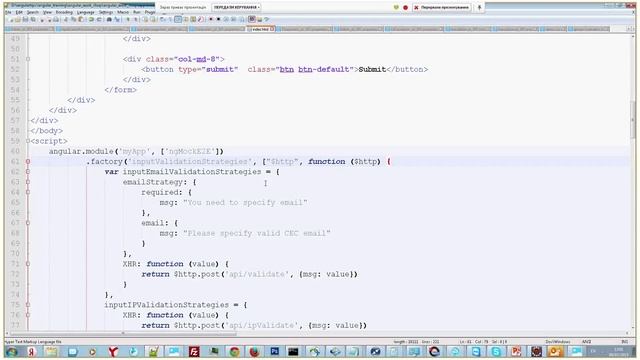Screen dimensions: 640x360
Task: Open the Edit menu
Action: click(x=19, y=12)
